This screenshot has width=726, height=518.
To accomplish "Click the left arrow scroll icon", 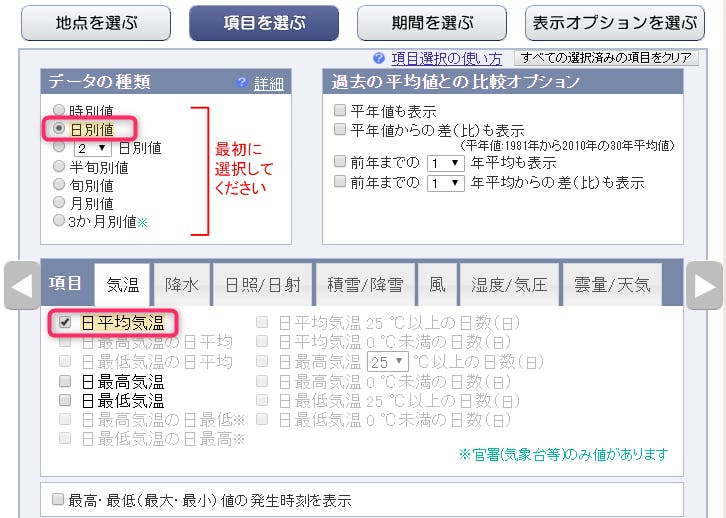I will [22, 285].
